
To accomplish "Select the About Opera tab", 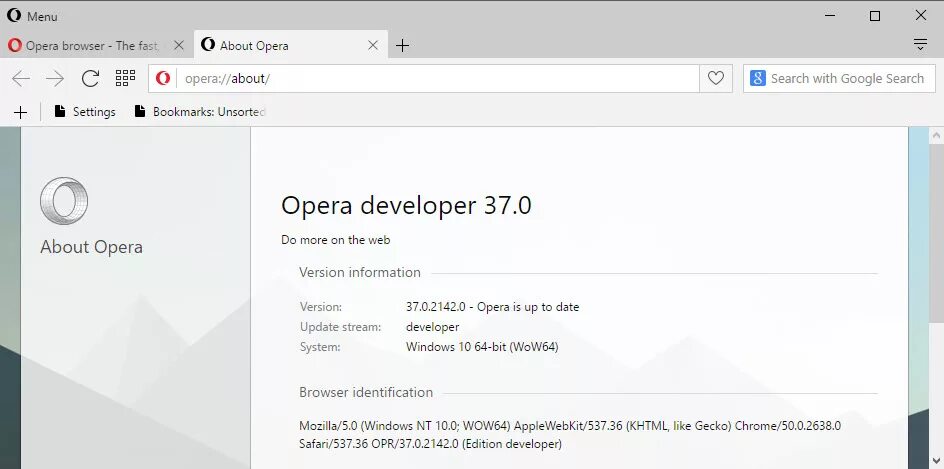I will coord(291,45).
